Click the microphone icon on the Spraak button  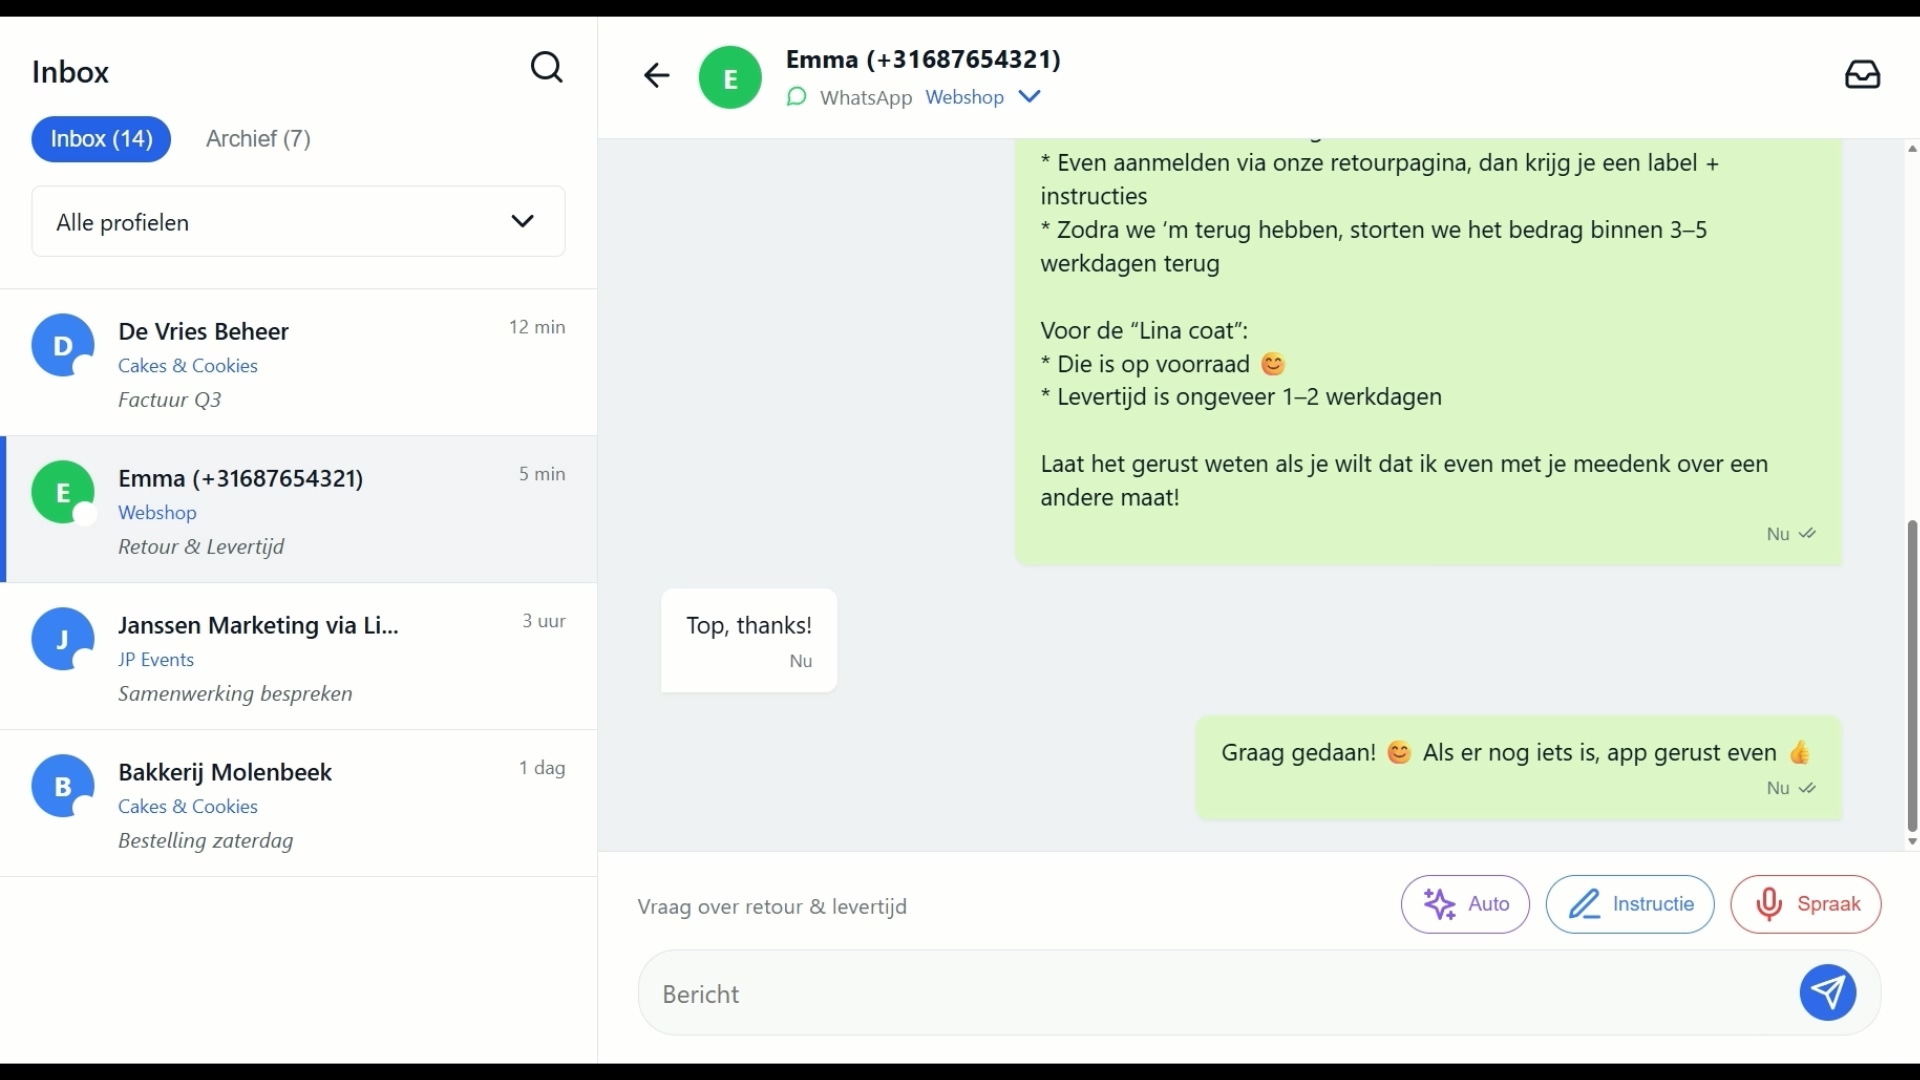coord(1770,904)
